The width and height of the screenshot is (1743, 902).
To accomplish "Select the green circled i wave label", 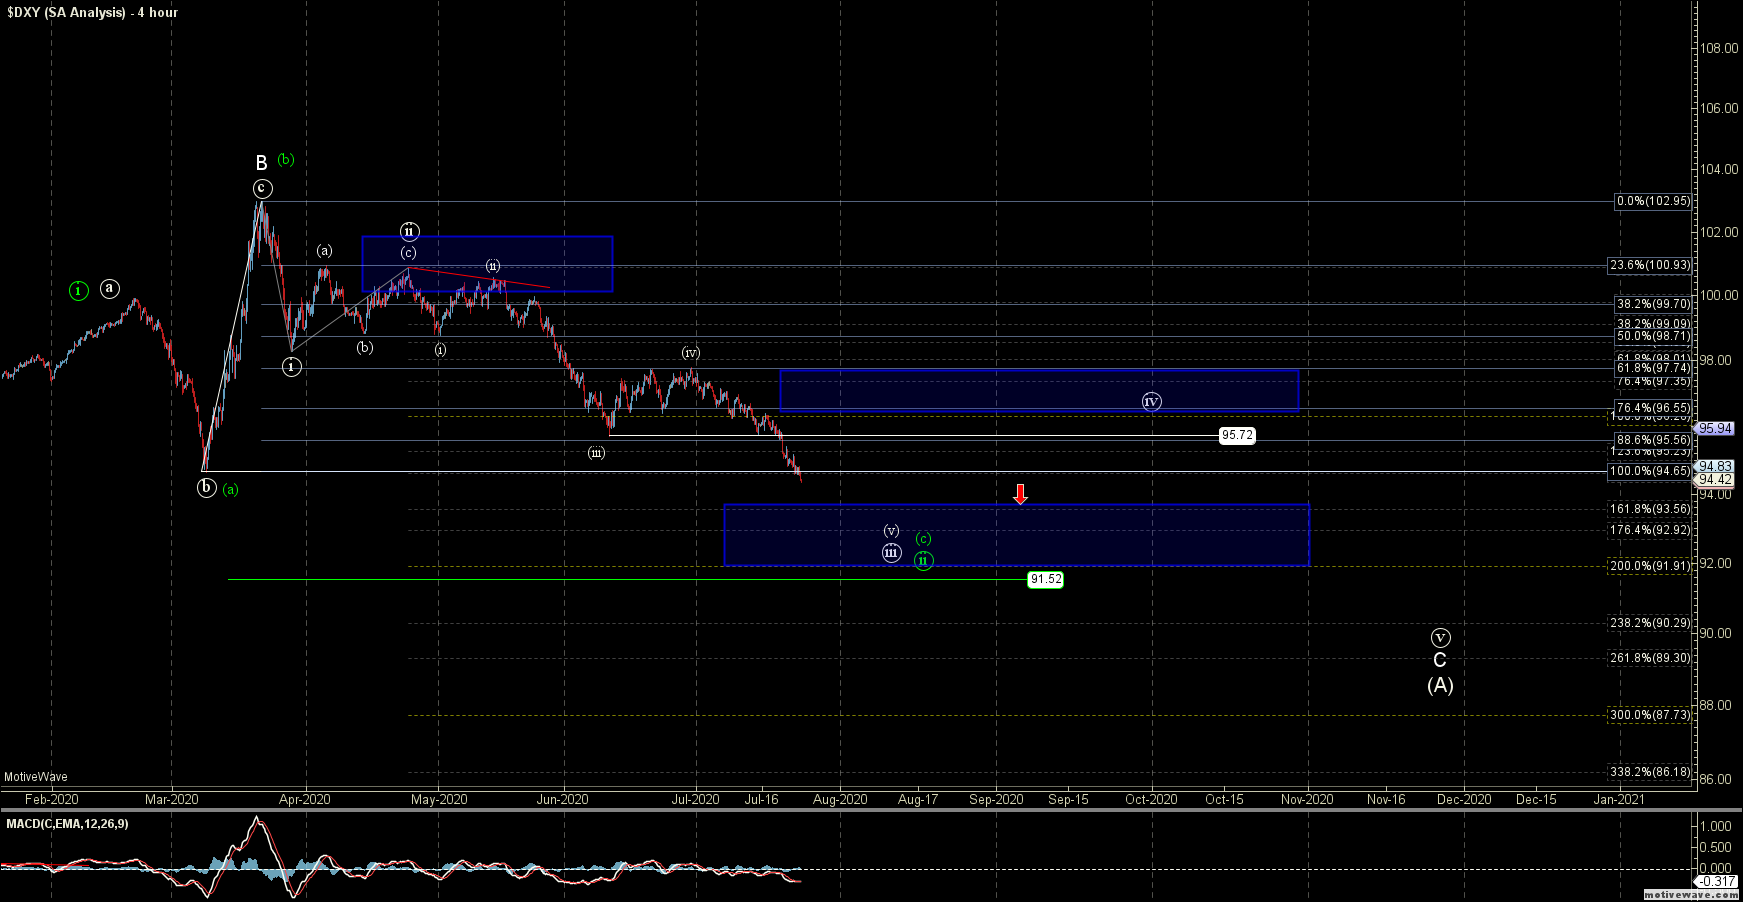I will [x=79, y=291].
